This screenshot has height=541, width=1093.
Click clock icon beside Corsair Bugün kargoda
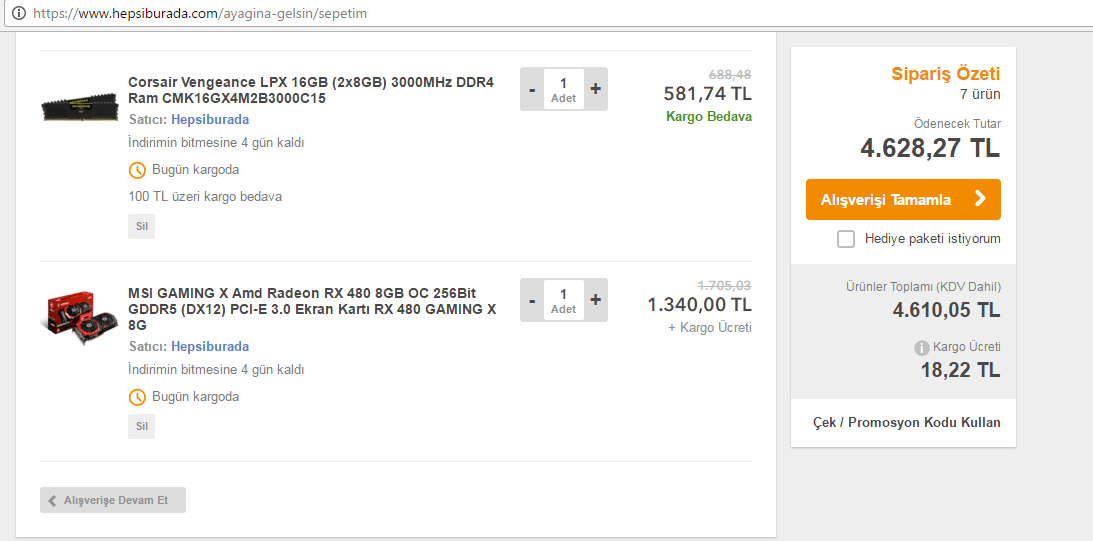tap(137, 170)
